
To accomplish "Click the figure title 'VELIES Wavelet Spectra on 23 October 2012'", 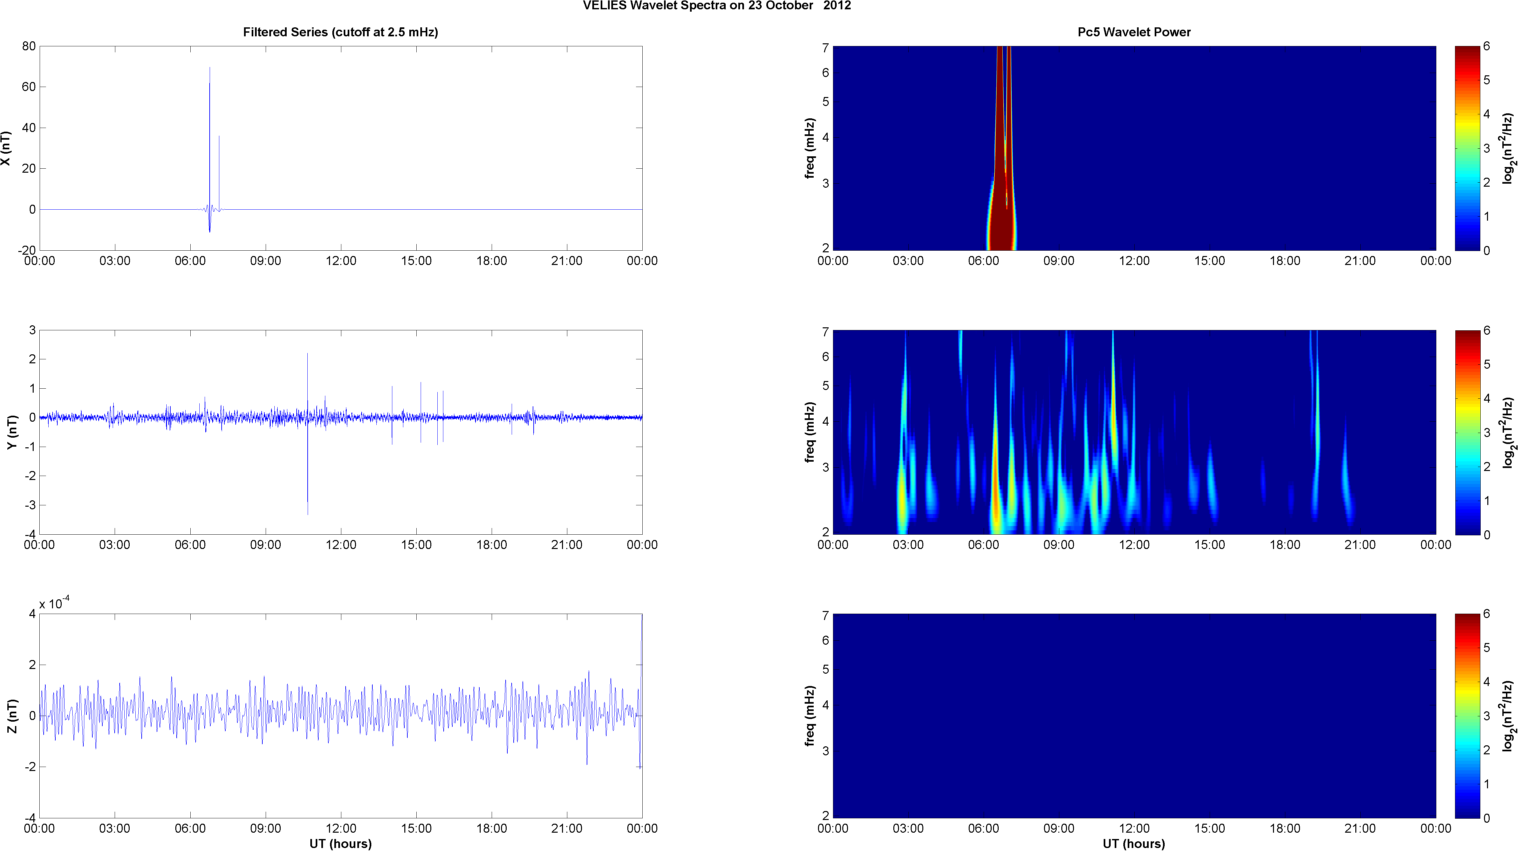I will [x=717, y=6].
